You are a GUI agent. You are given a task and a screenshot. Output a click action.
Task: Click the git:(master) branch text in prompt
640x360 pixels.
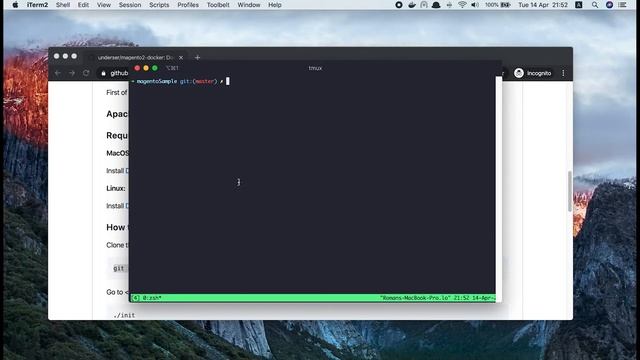199,81
